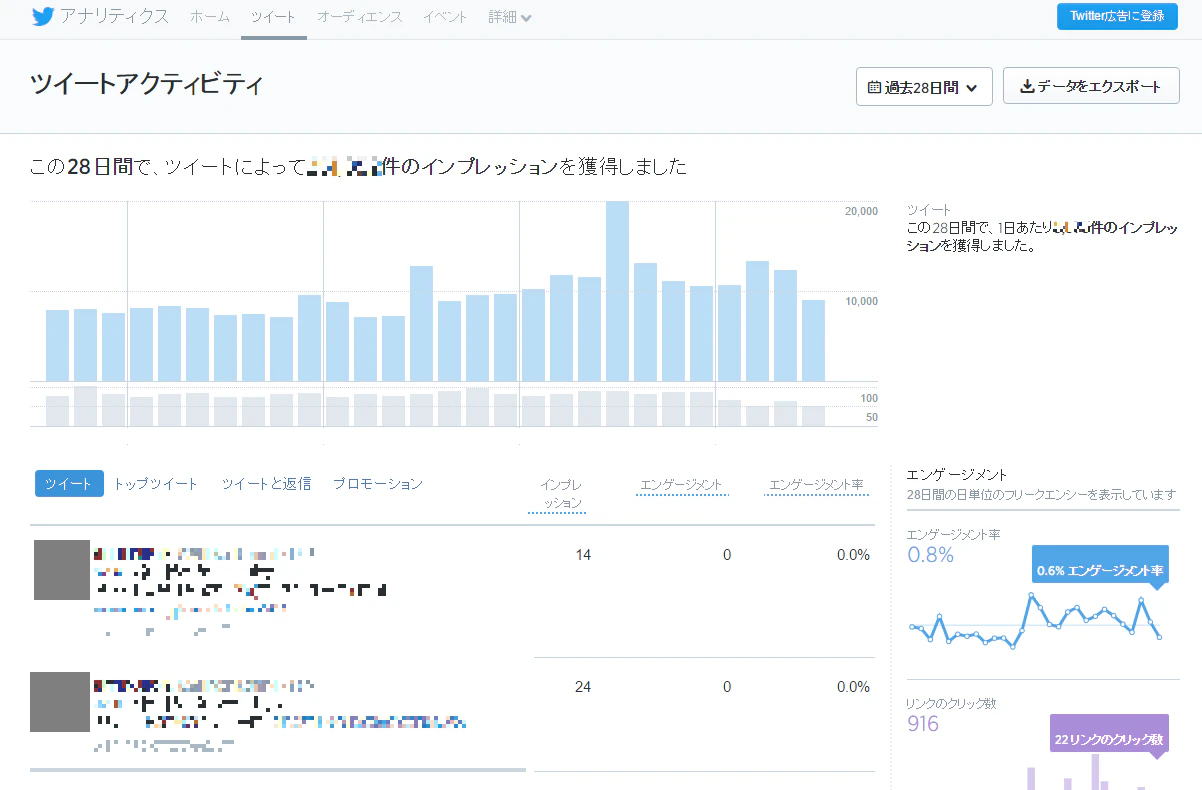Click the download icon on export button
The image size is (1202, 790).
1026,86
